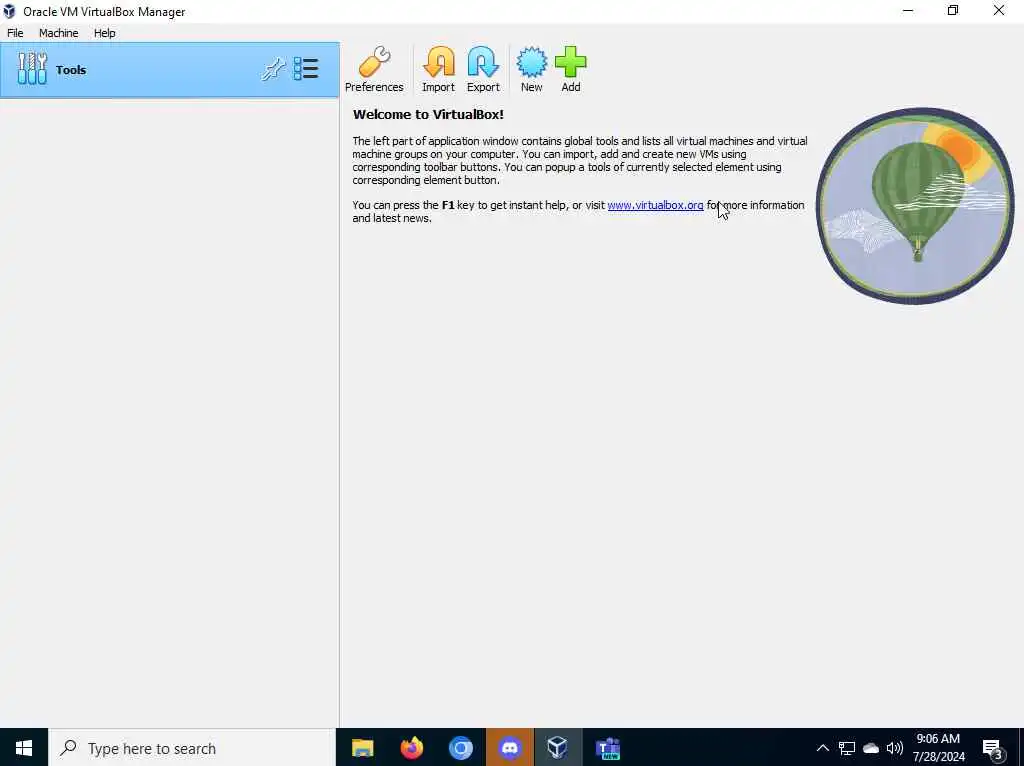Image resolution: width=1024 pixels, height=766 pixels.
Task: Show hidden system tray icons
Action: click(823, 748)
